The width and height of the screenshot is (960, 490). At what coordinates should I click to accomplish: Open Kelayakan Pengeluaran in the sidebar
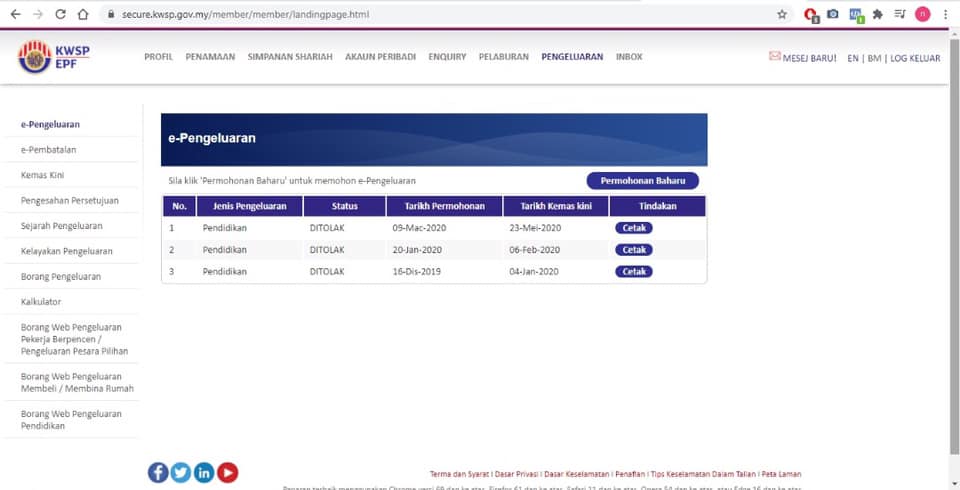click(x=67, y=251)
